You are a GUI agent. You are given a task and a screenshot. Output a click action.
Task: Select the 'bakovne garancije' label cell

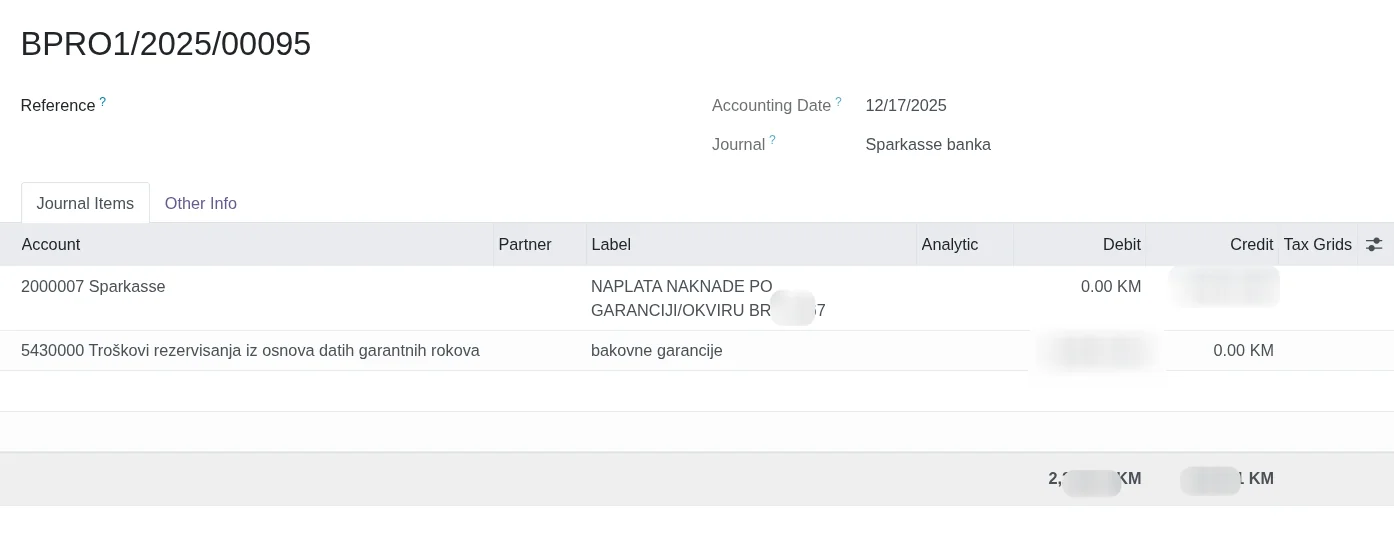tap(657, 351)
